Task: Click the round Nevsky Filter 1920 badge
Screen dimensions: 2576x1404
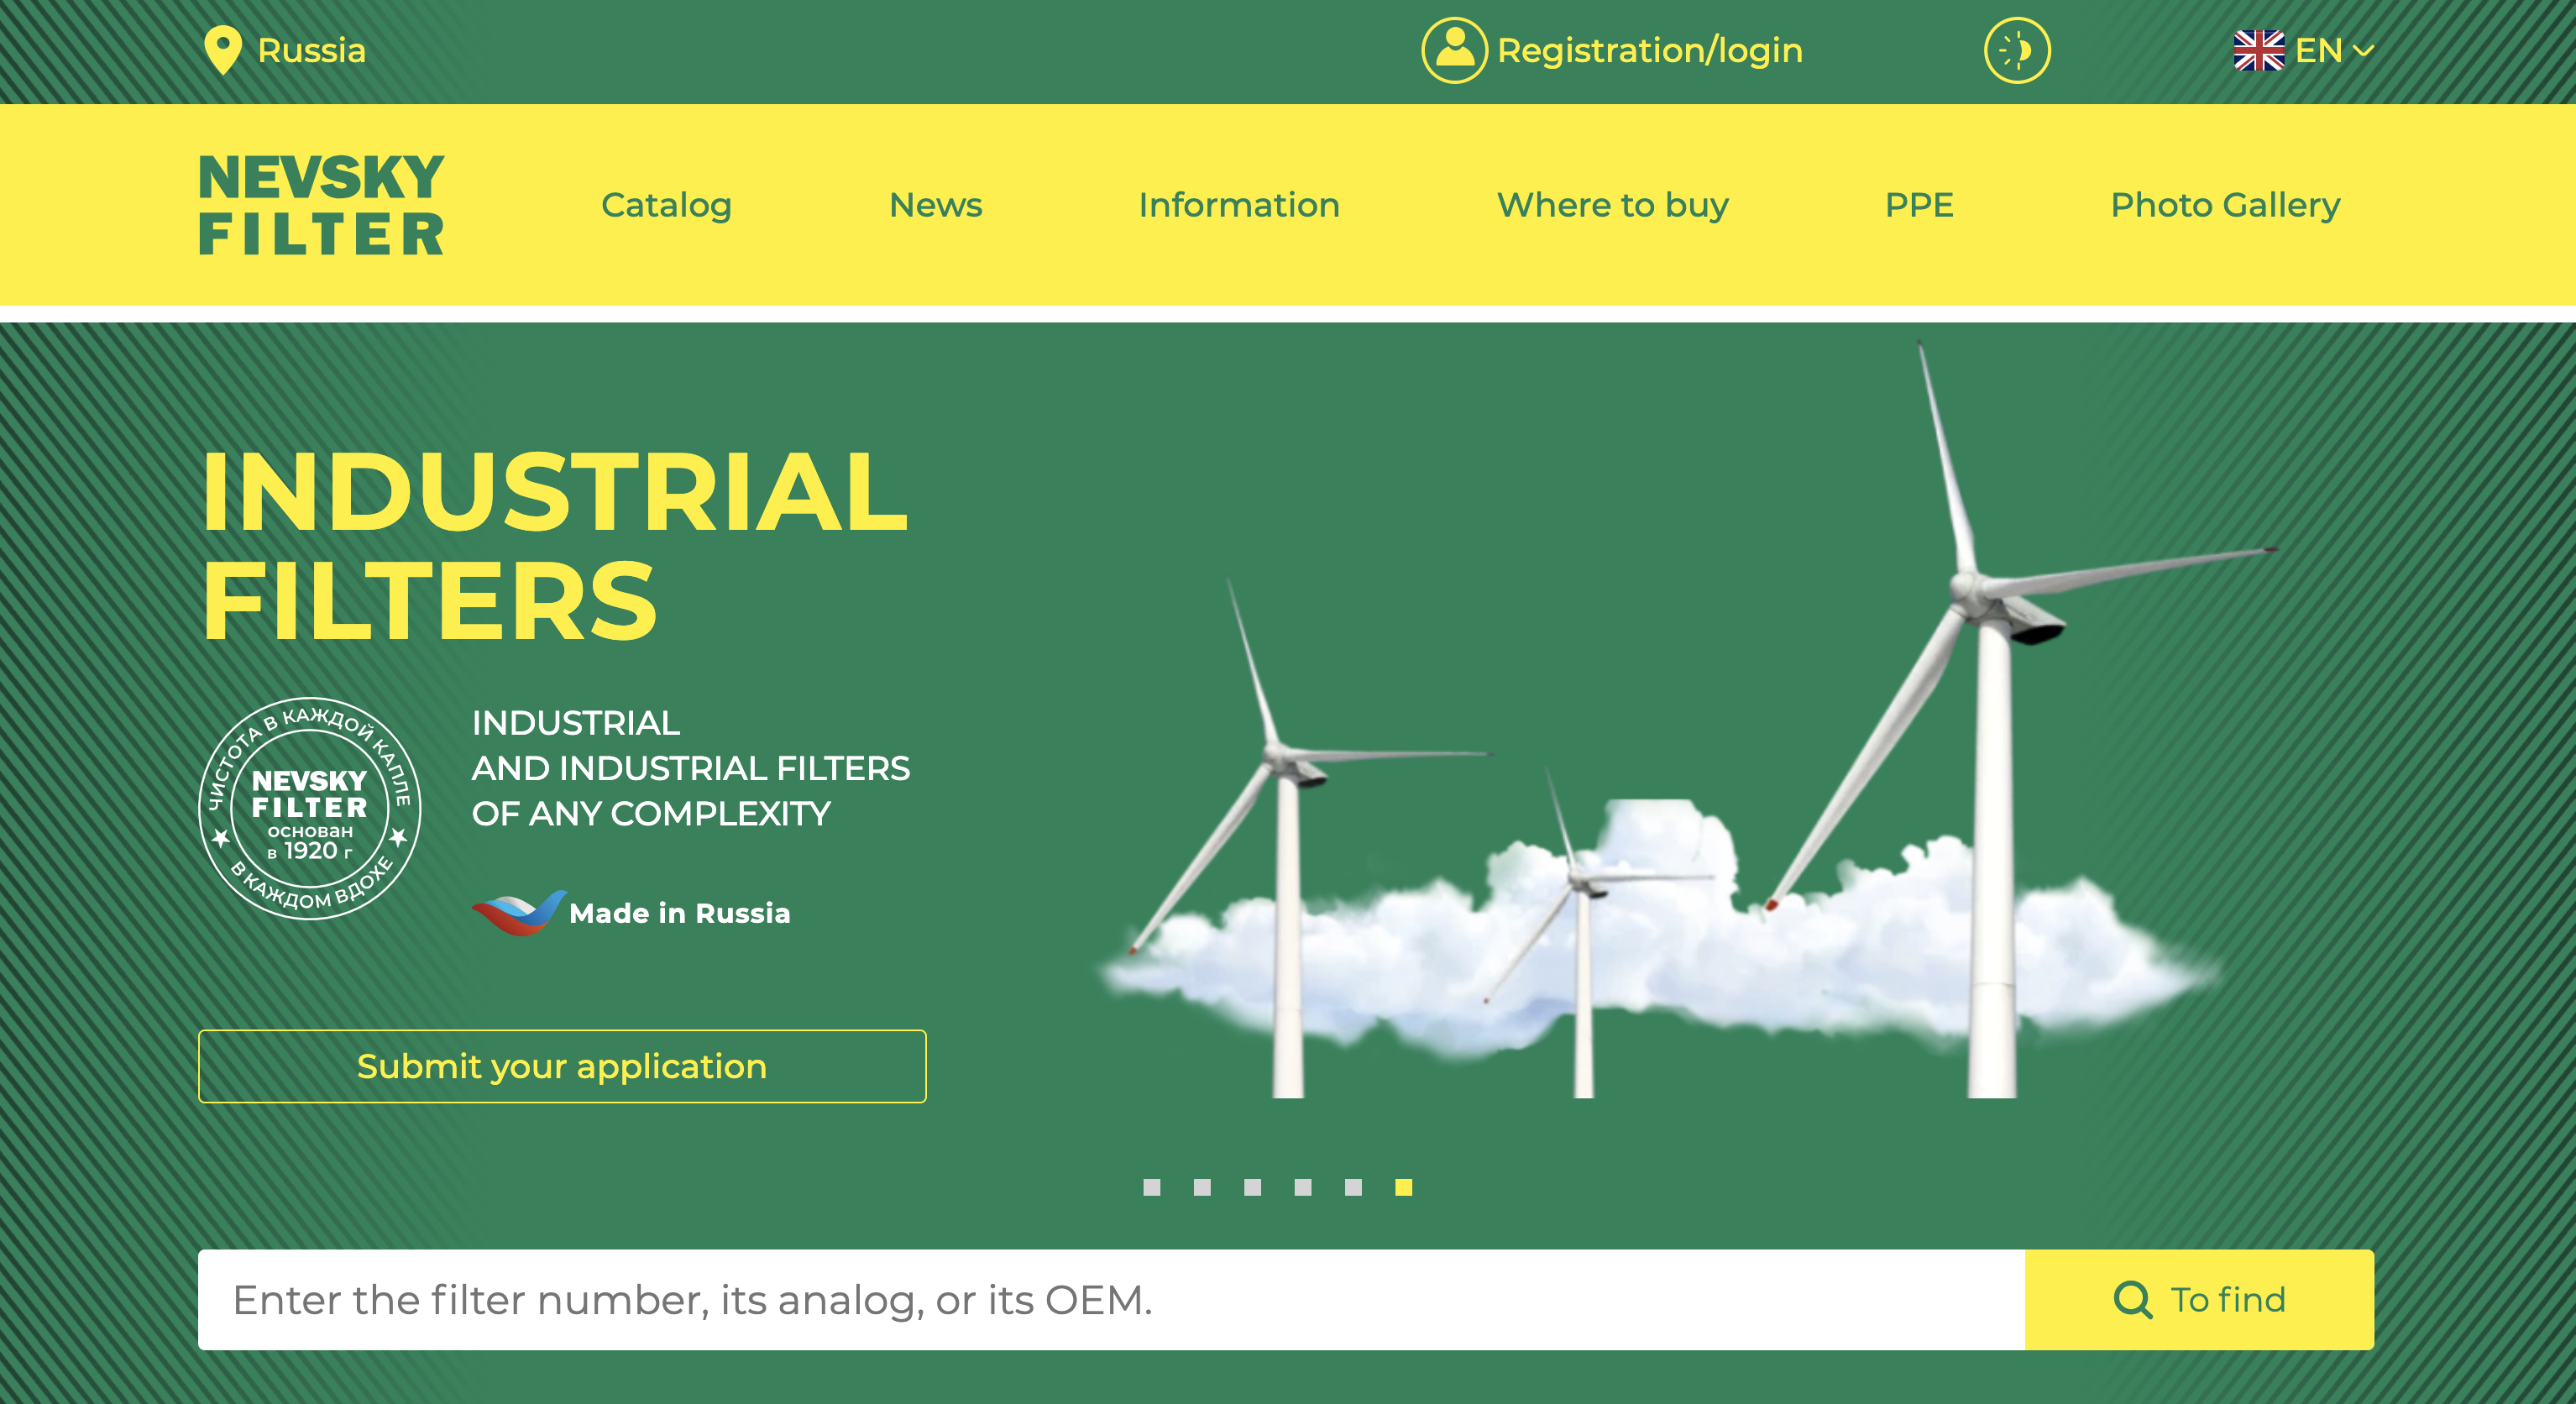Action: tap(310, 808)
